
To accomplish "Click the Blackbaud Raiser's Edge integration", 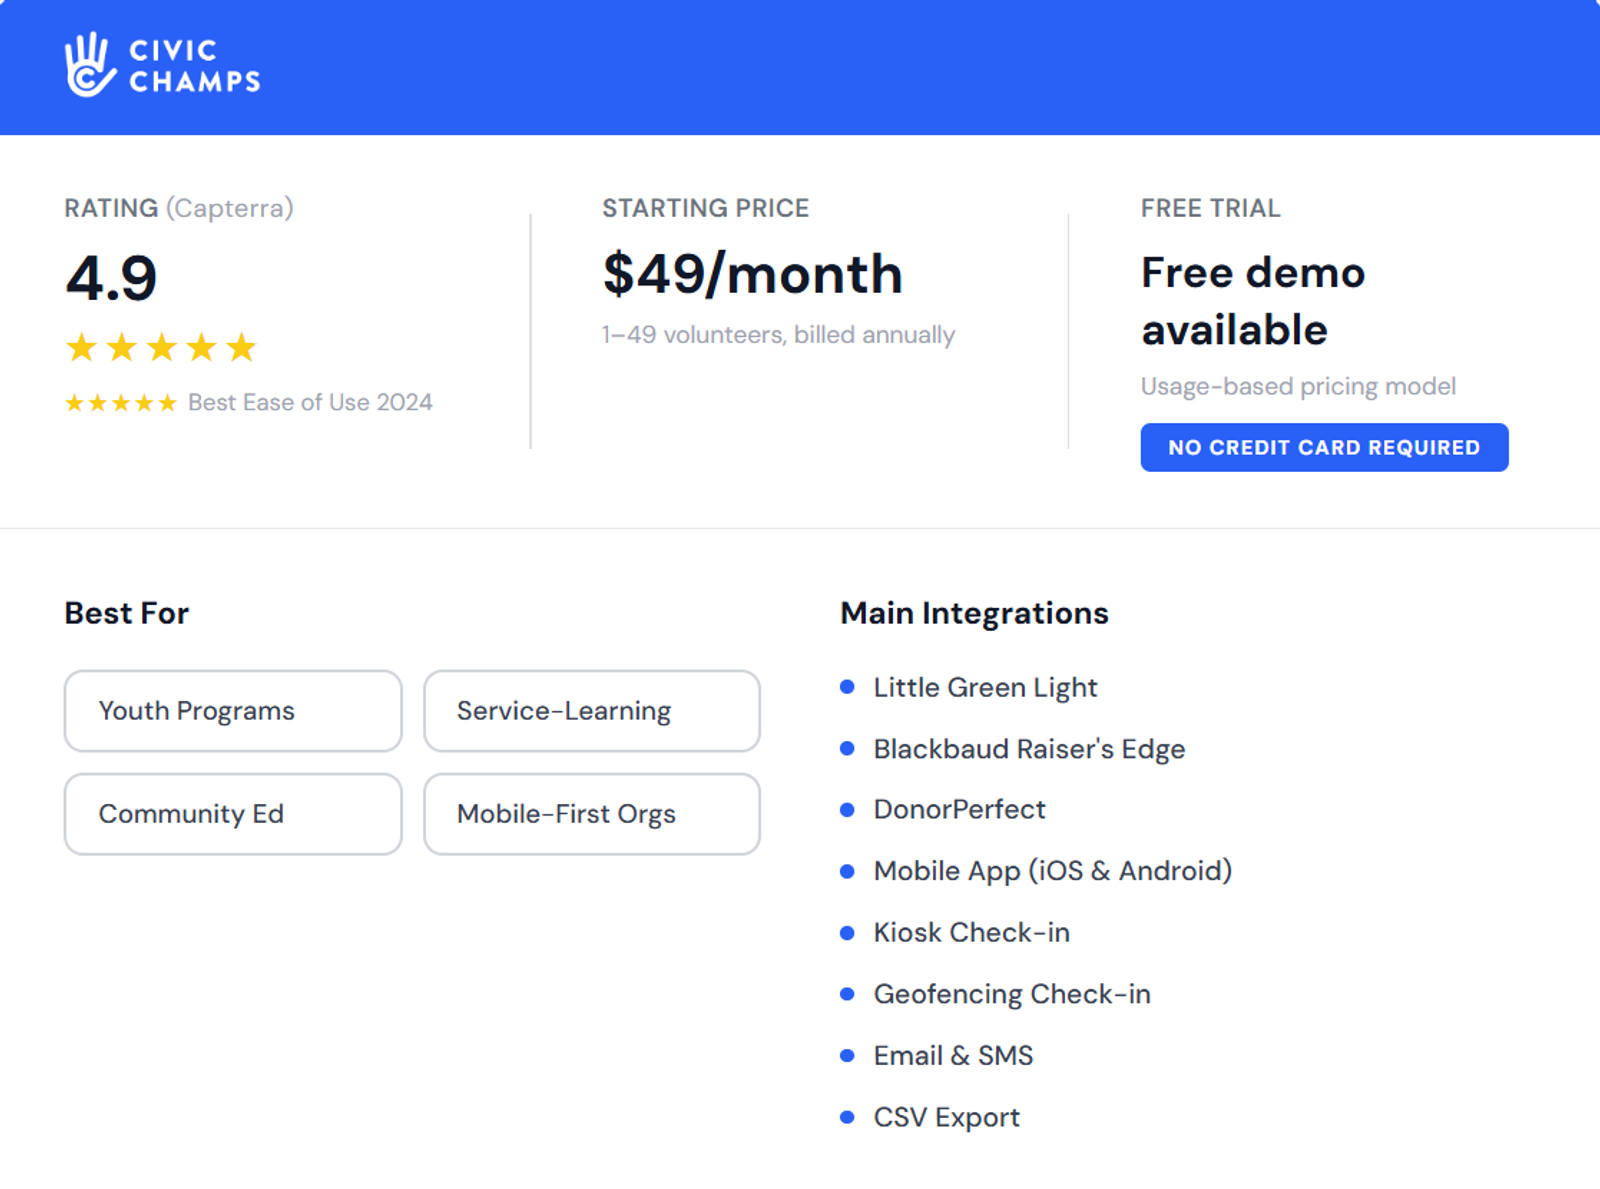I will tap(1029, 749).
